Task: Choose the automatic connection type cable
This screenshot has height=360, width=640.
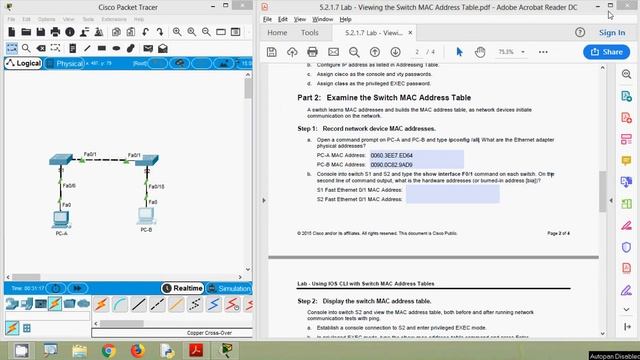Action: coord(101,304)
